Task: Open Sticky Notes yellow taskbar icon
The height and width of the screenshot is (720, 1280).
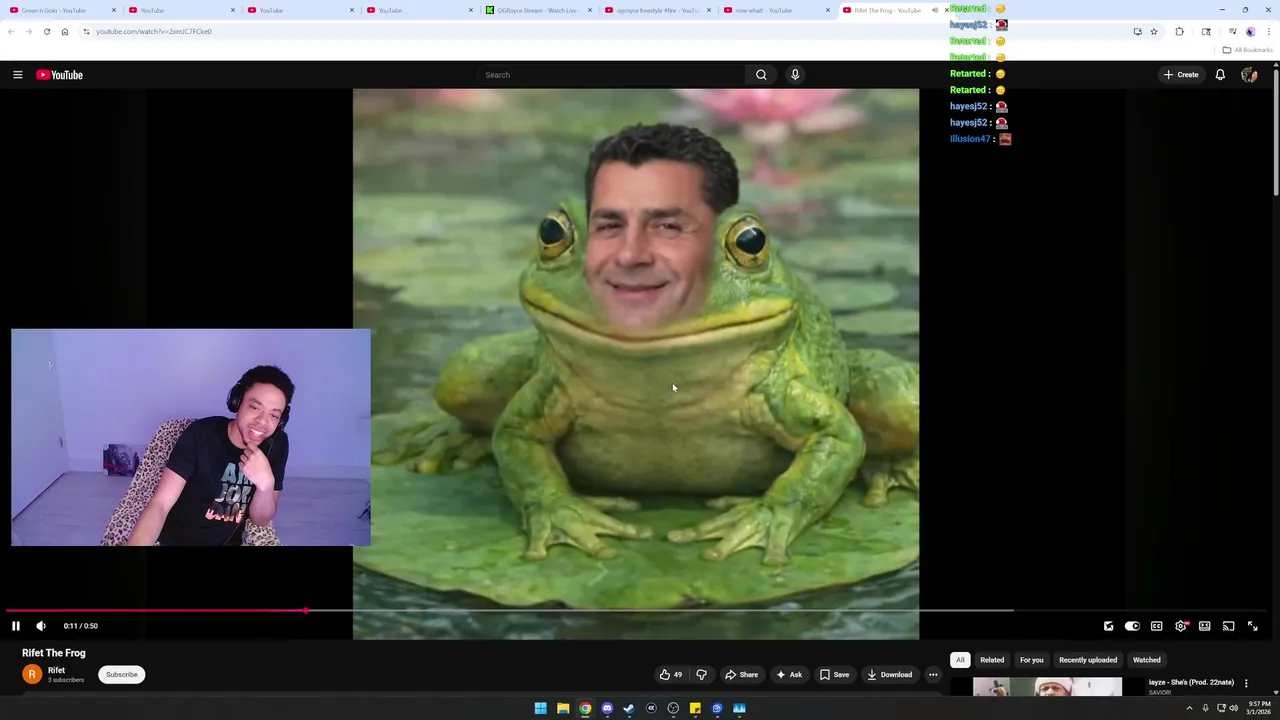Action: click(695, 708)
